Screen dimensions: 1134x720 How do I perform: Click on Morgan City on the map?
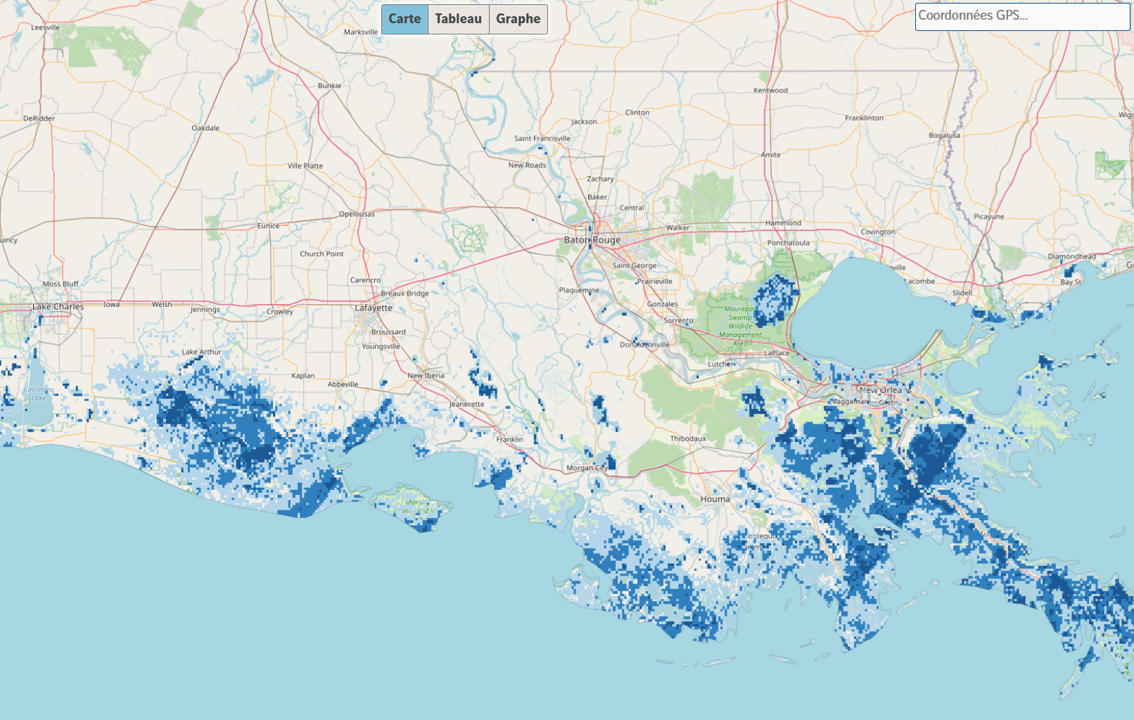click(587, 468)
